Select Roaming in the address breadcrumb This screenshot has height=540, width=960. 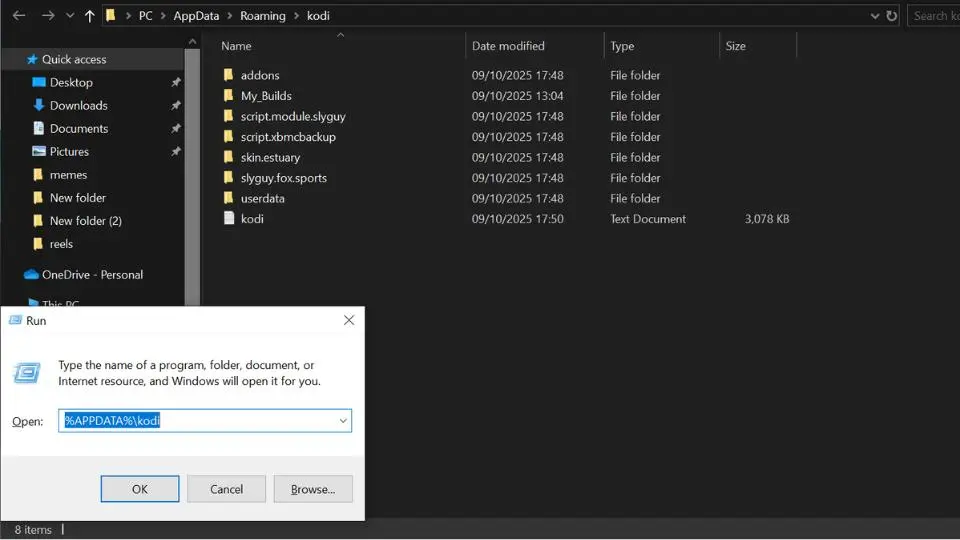click(x=263, y=16)
